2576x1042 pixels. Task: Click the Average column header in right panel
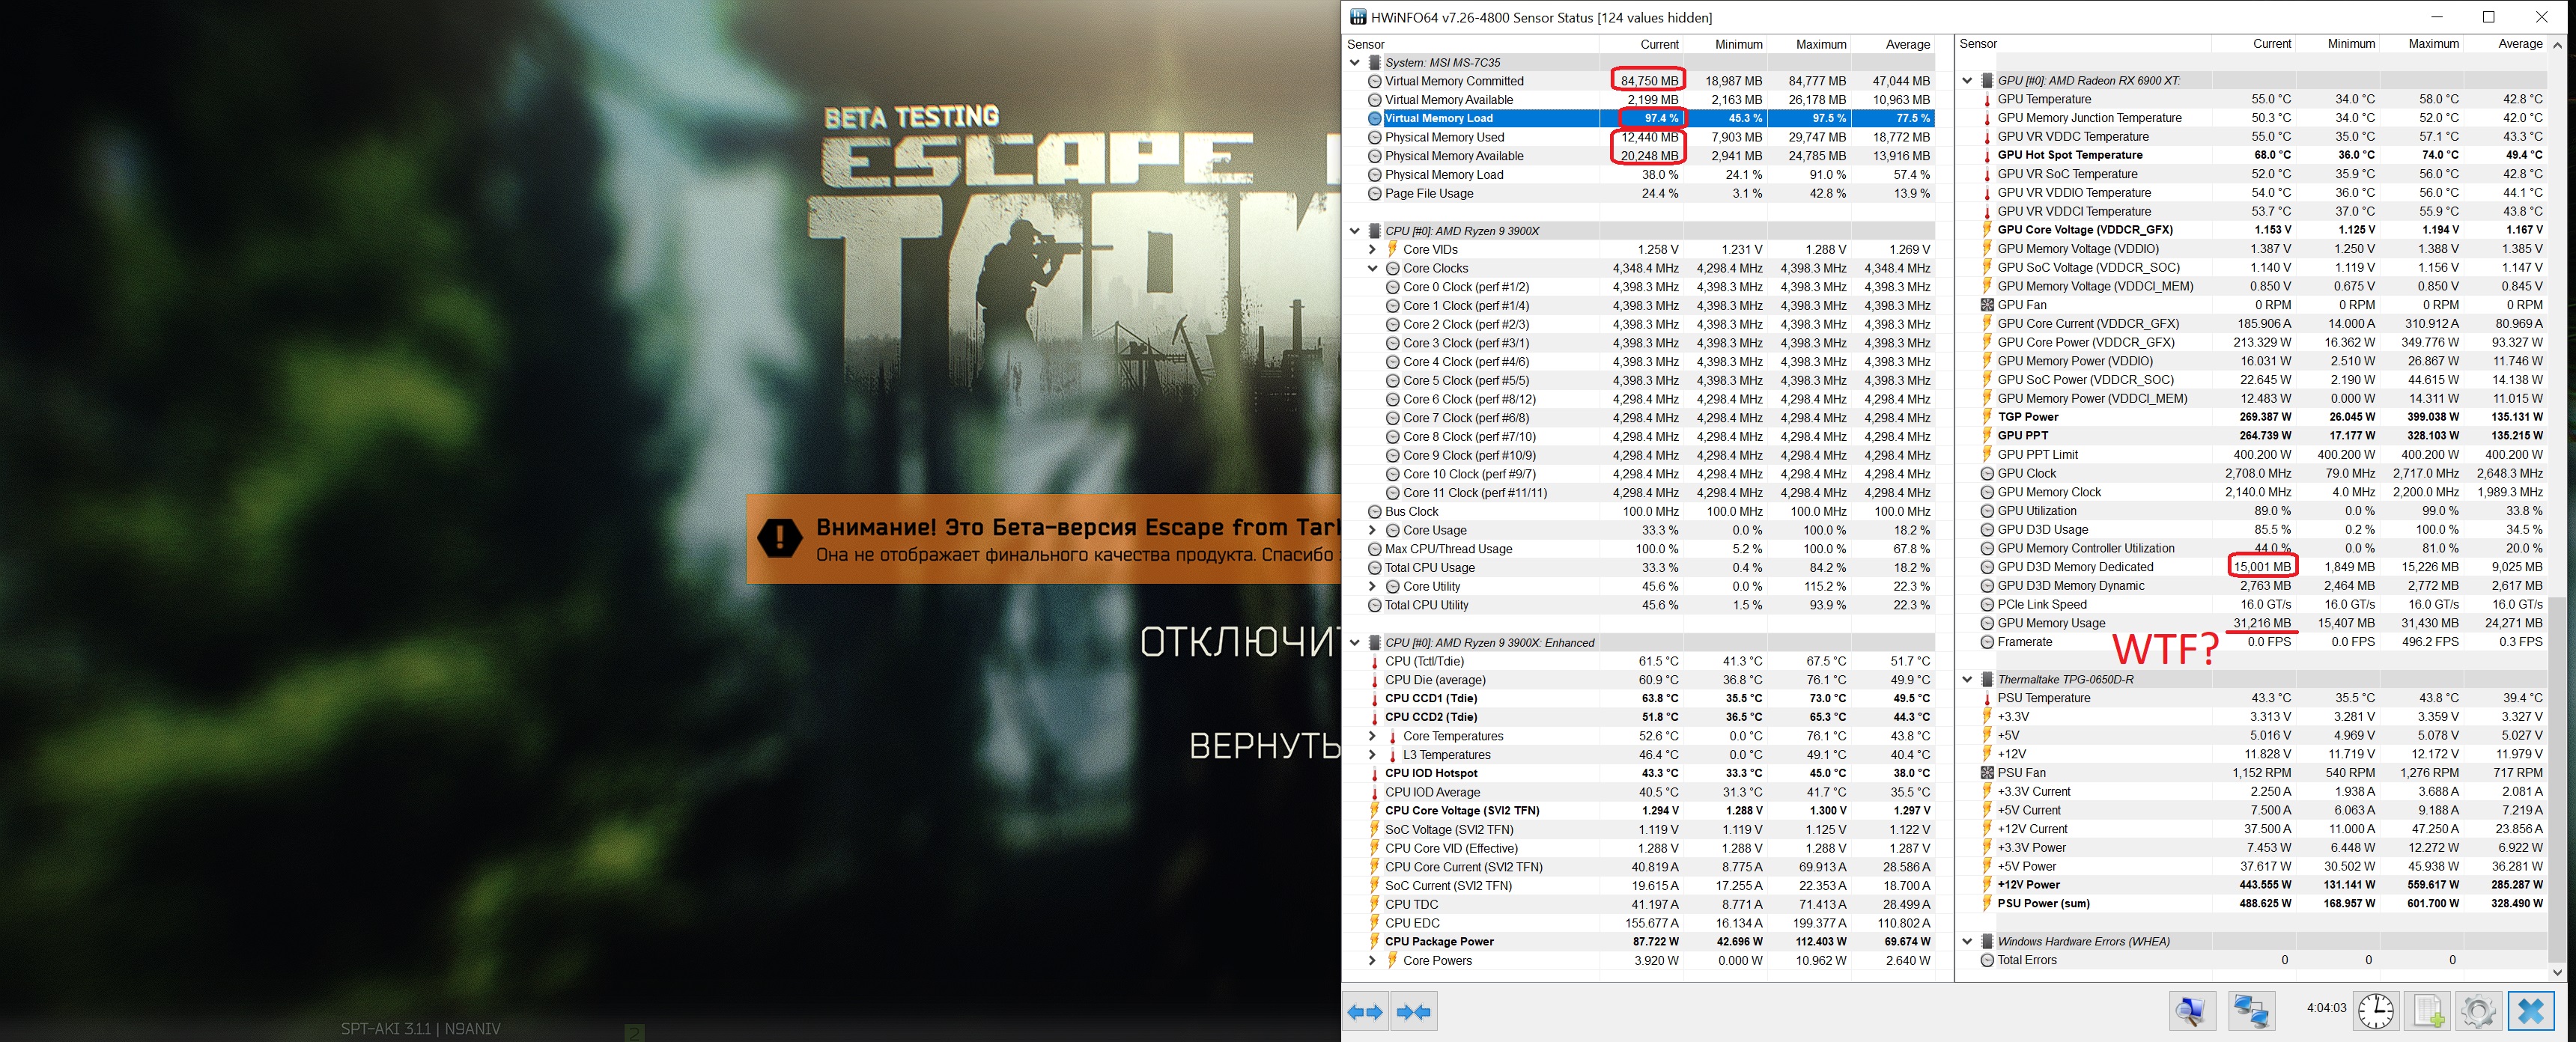(x=2519, y=44)
